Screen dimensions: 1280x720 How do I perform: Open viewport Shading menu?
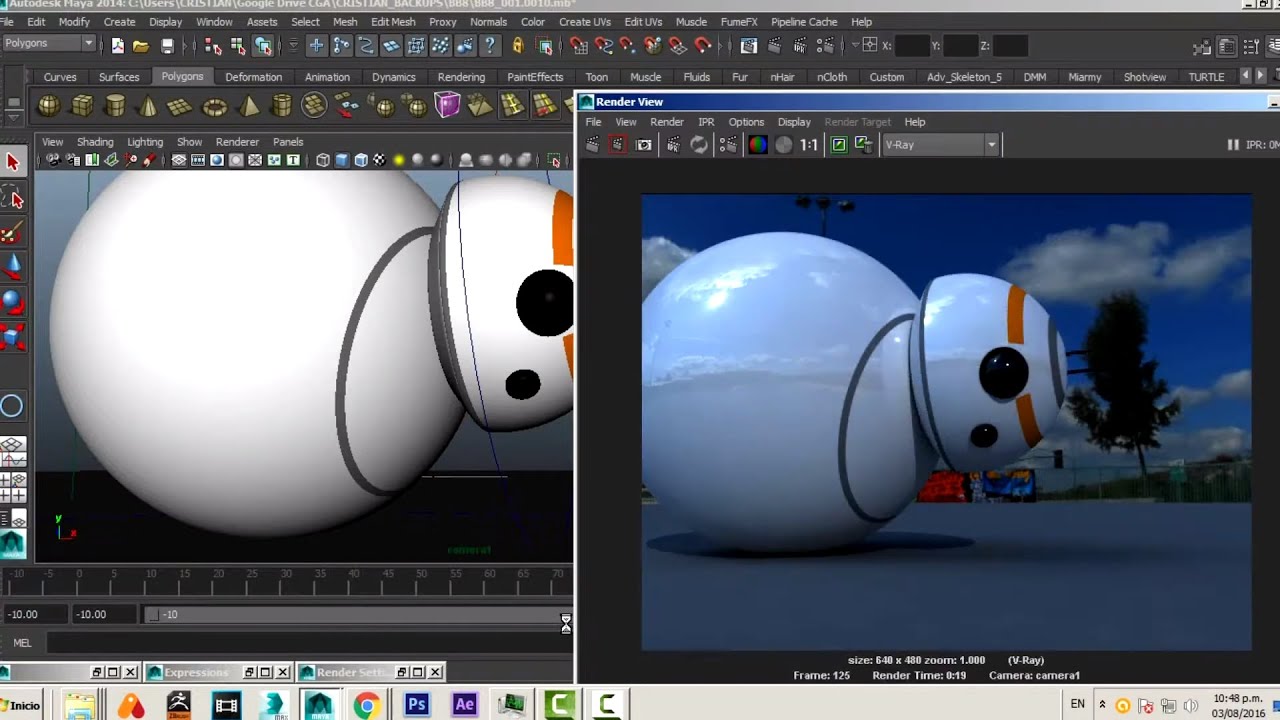[x=95, y=142]
